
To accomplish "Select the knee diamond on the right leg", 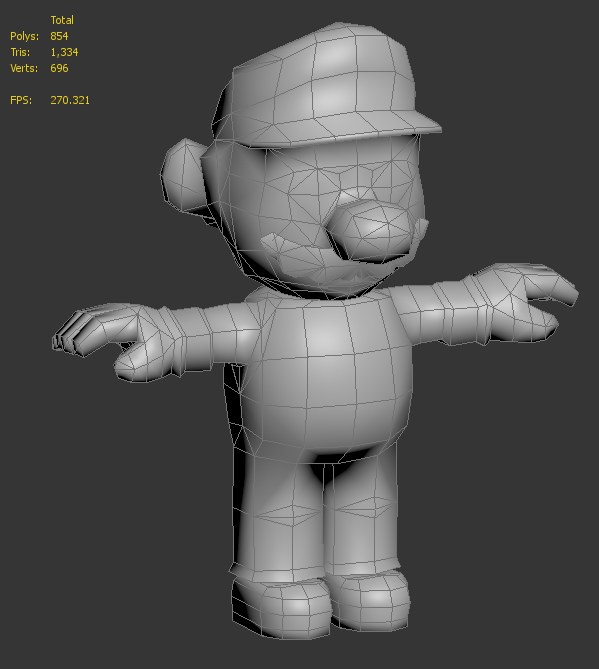I will (x=291, y=515).
